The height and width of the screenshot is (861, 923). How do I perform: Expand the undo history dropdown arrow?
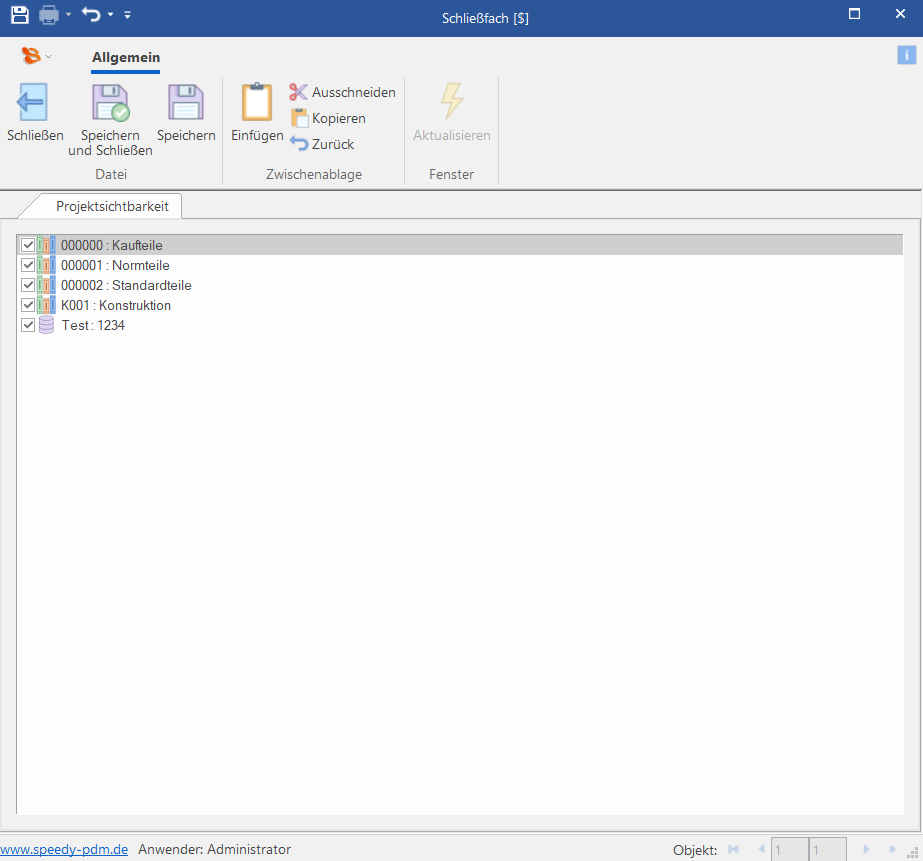coord(110,16)
